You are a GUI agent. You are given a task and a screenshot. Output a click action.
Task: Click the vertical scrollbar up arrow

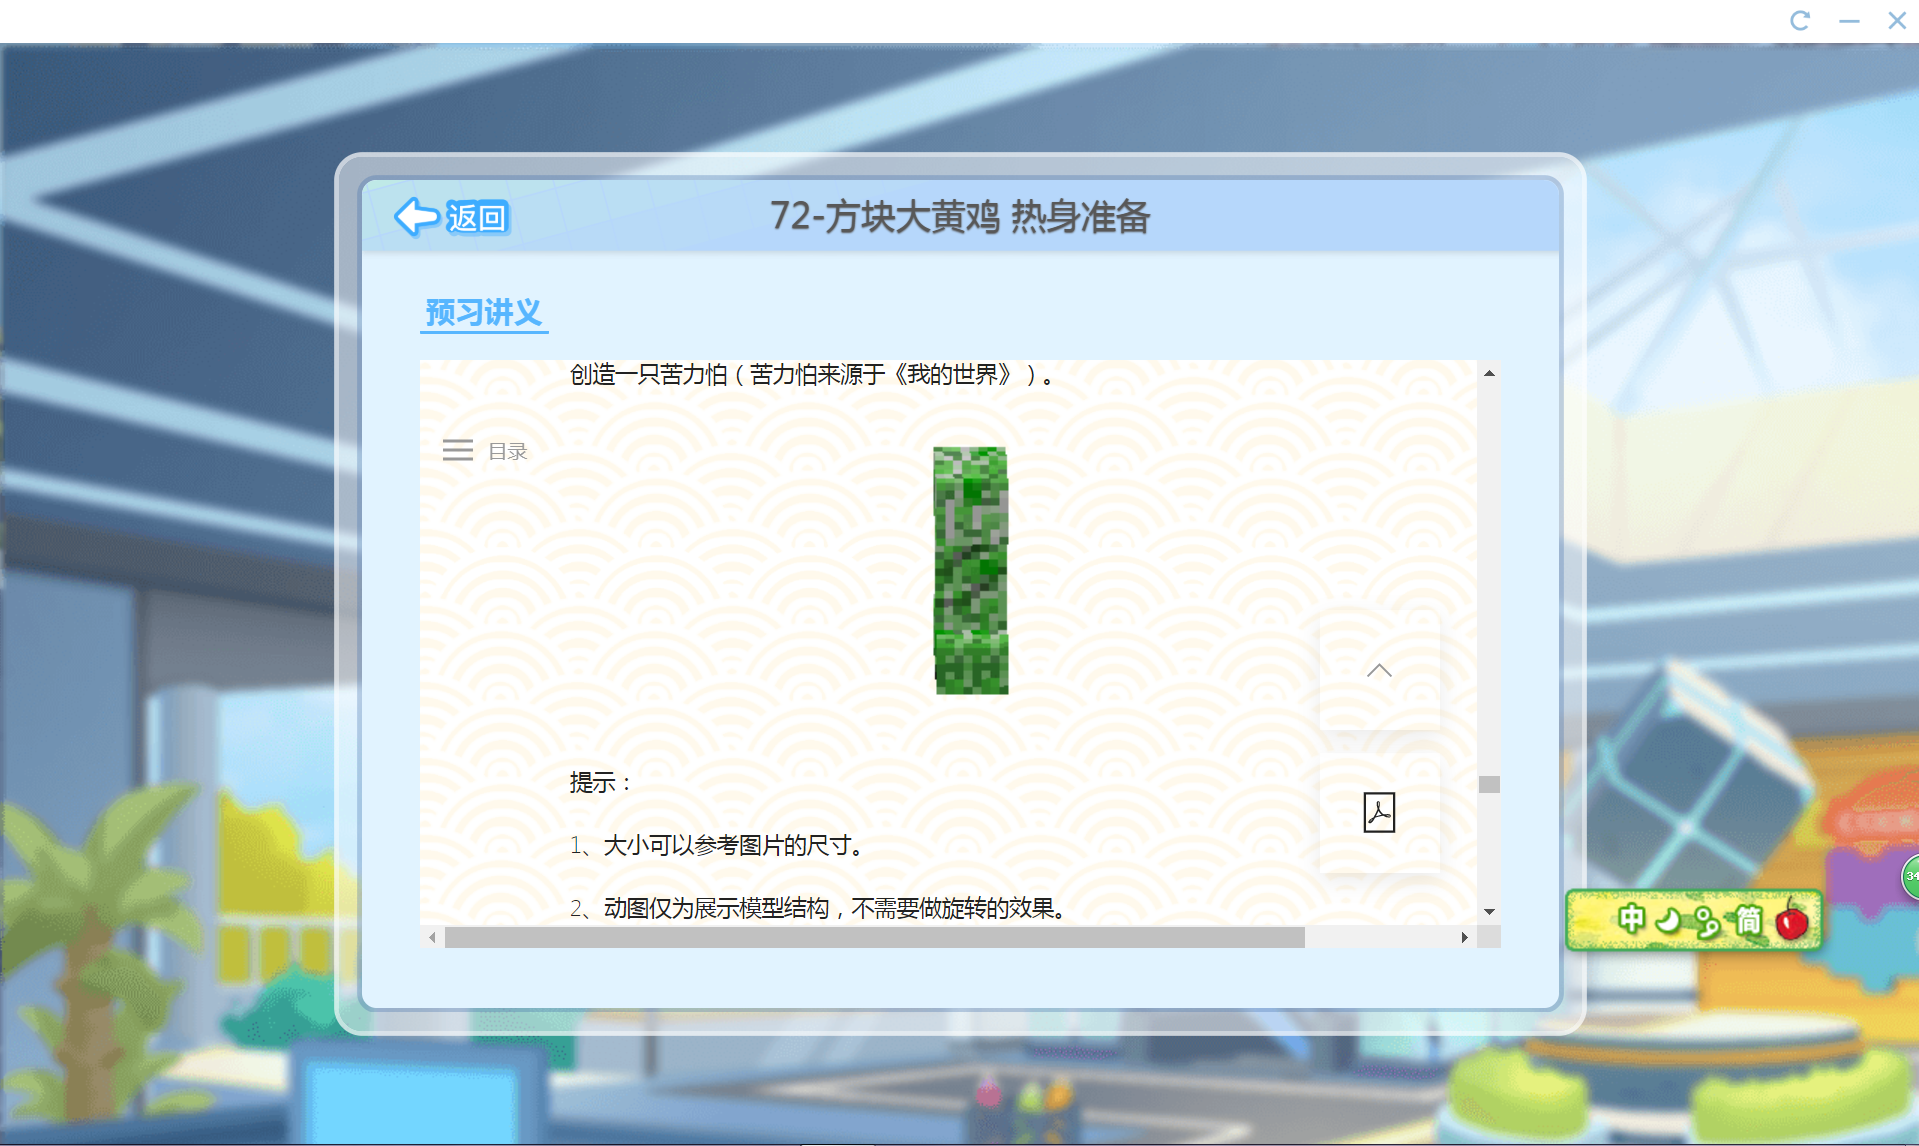click(x=1489, y=373)
